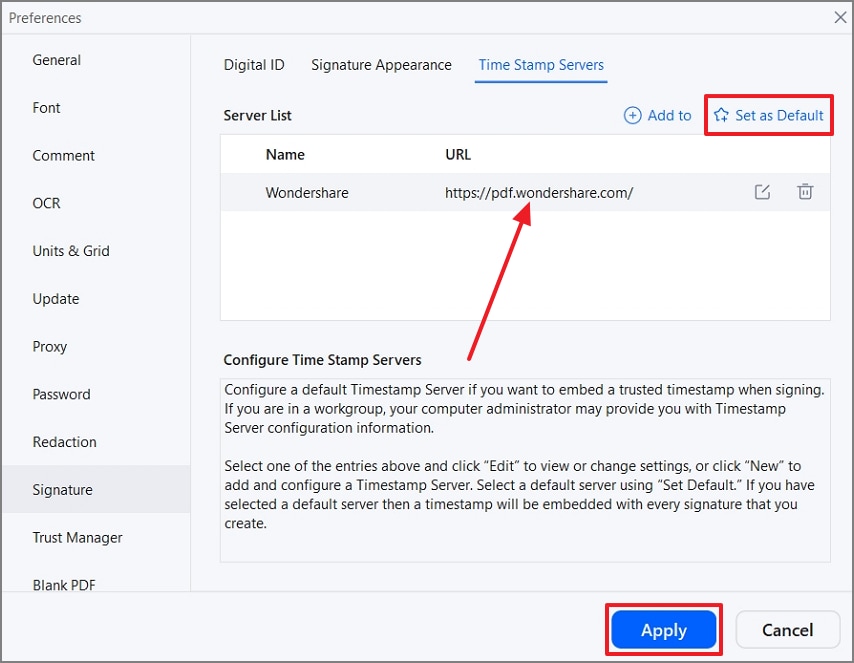854x663 pixels.
Task: Select Redaction in preferences list
Action: pos(65,442)
